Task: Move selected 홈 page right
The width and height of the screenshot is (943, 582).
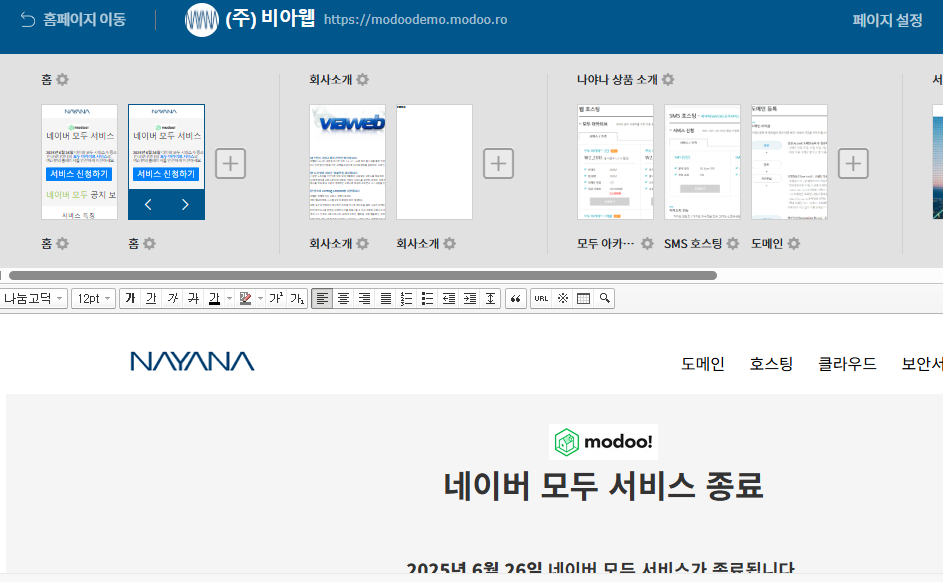Action: [x=185, y=205]
